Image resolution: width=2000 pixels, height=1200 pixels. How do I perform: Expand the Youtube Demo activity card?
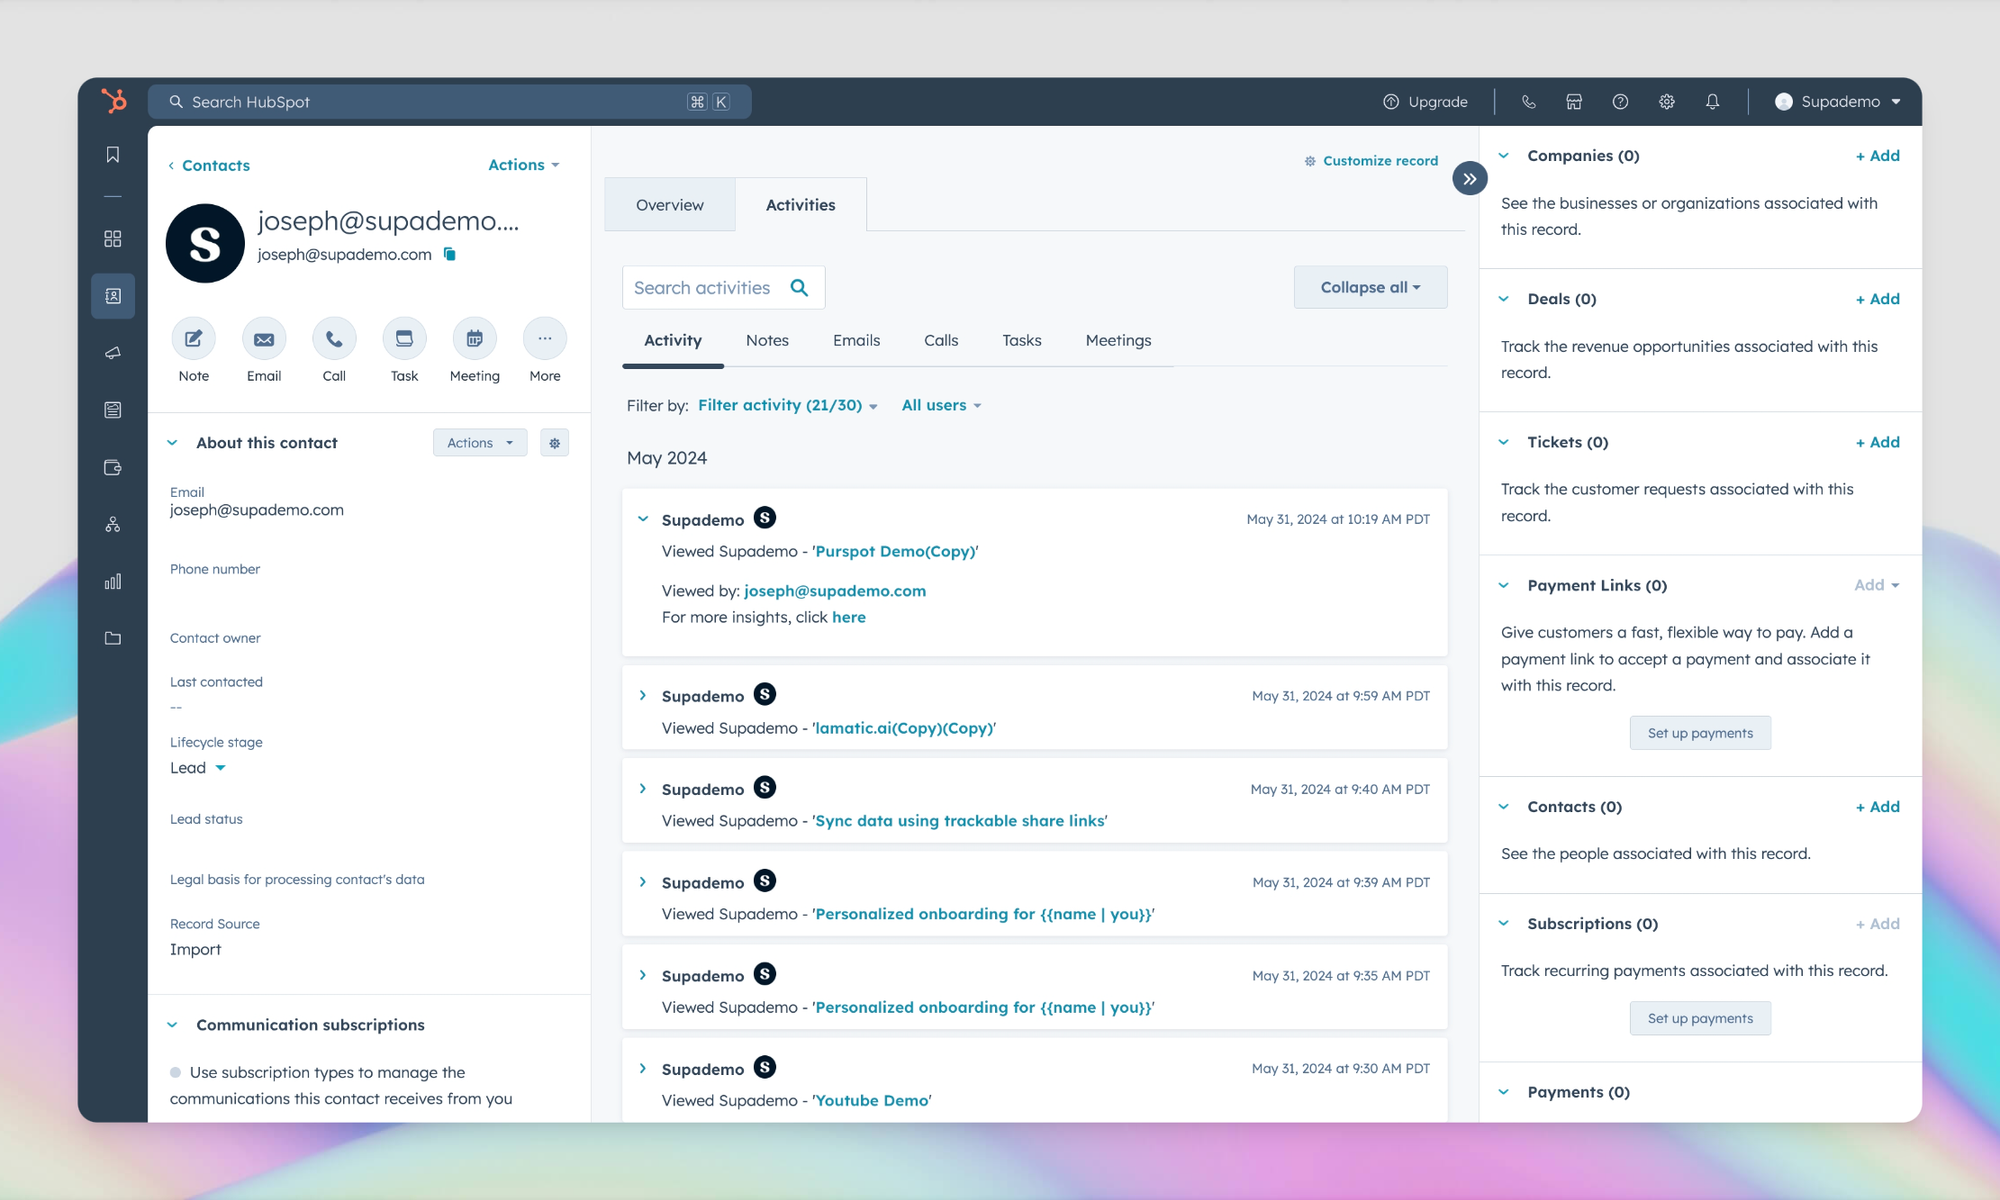(643, 1069)
